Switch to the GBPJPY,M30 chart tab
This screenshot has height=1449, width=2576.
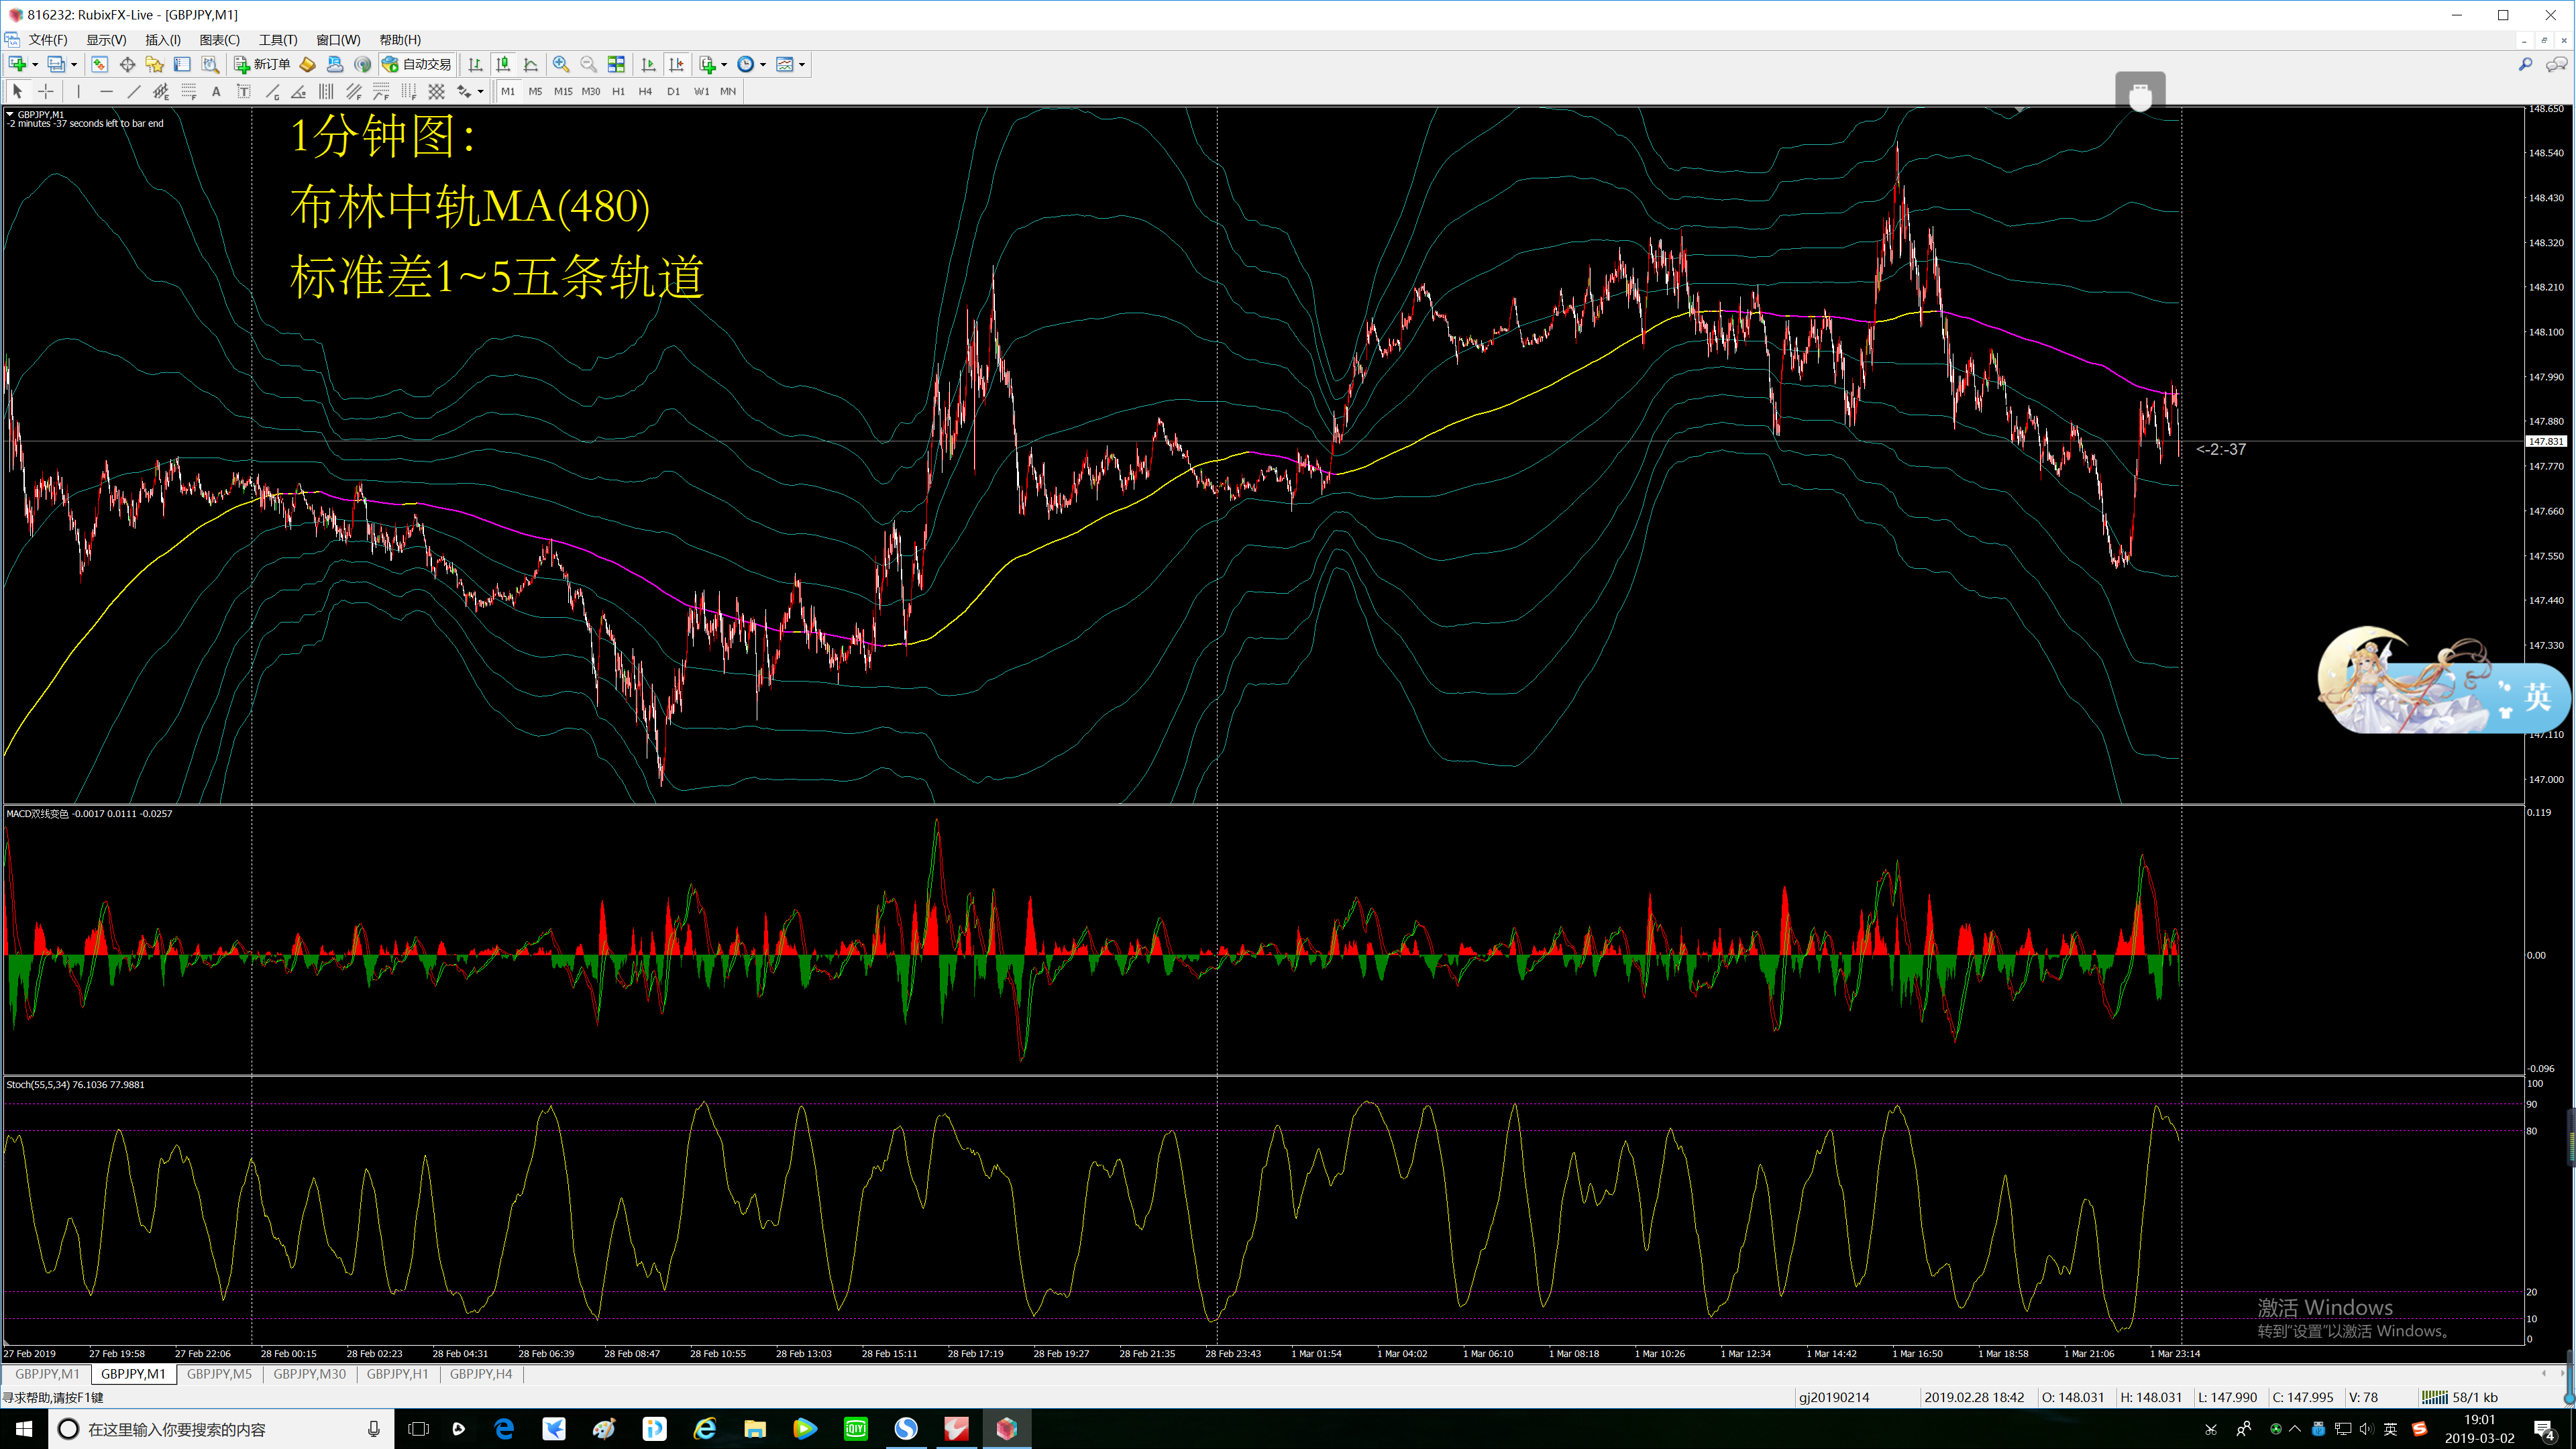pos(310,1374)
